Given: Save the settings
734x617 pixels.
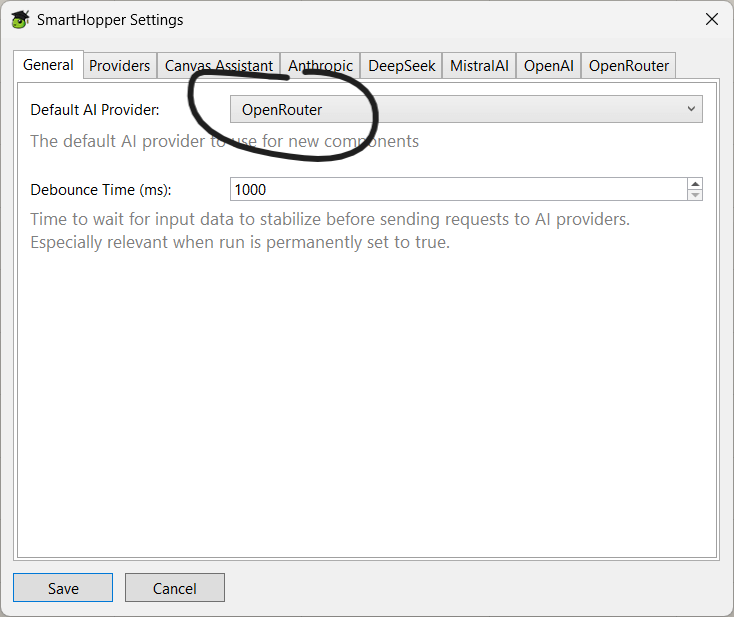Looking at the screenshot, I should pos(63,588).
